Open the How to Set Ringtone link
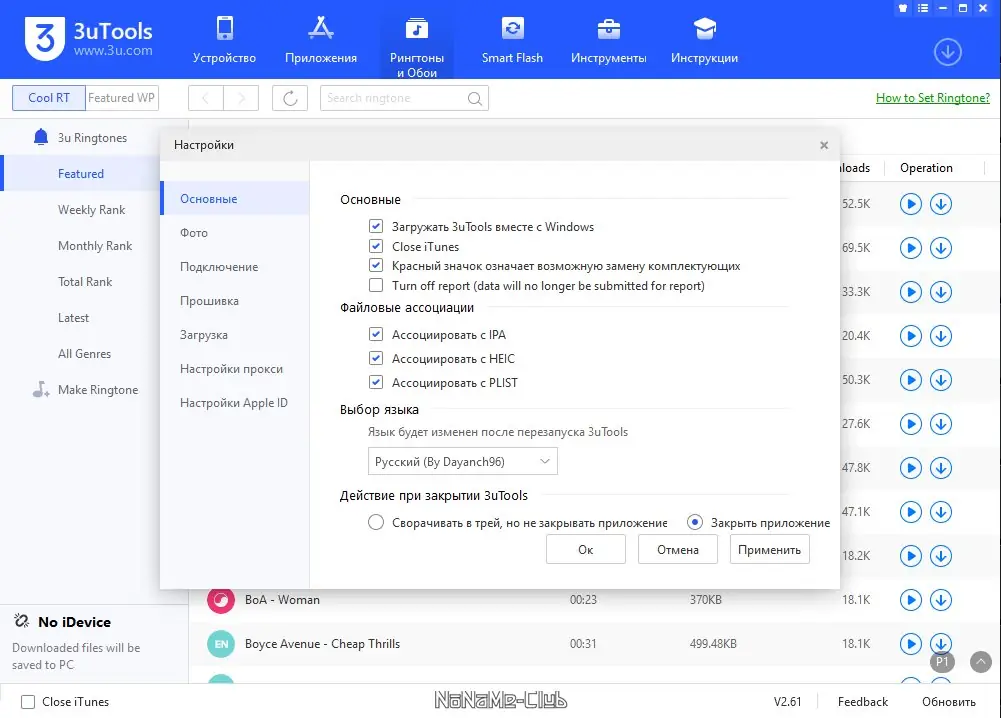 [x=933, y=98]
